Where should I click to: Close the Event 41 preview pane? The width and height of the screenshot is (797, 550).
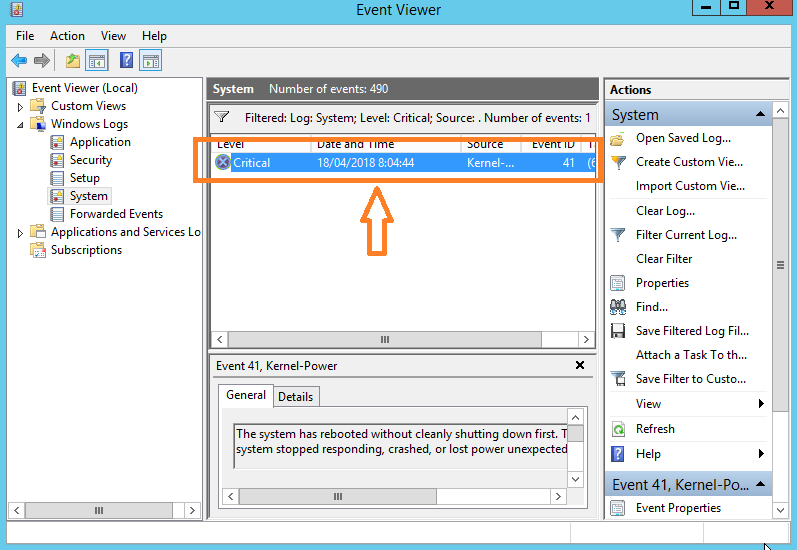click(x=579, y=365)
